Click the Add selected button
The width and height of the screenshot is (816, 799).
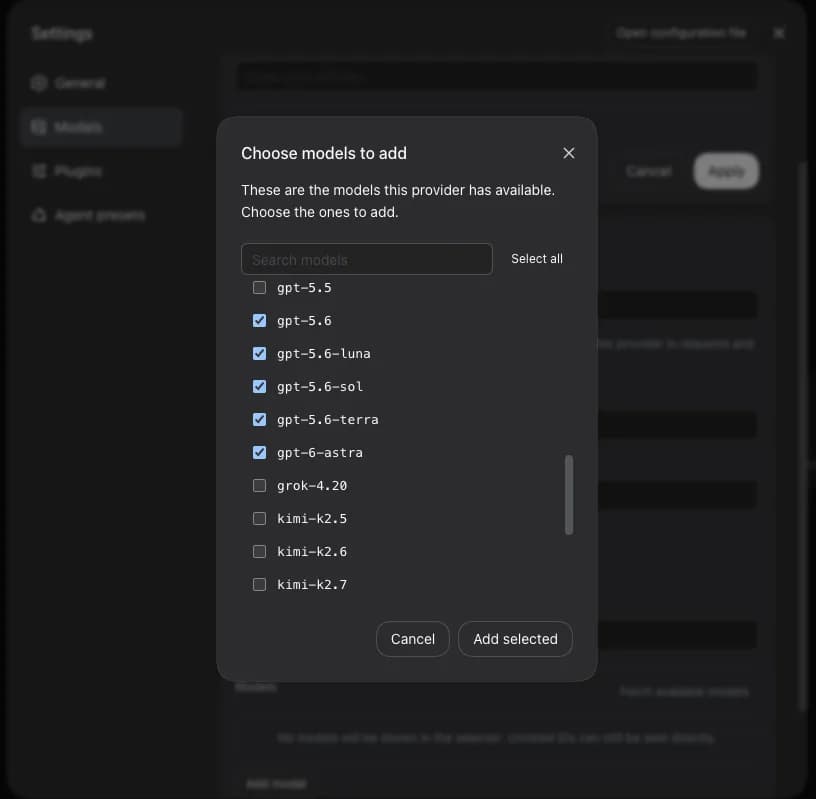point(515,639)
